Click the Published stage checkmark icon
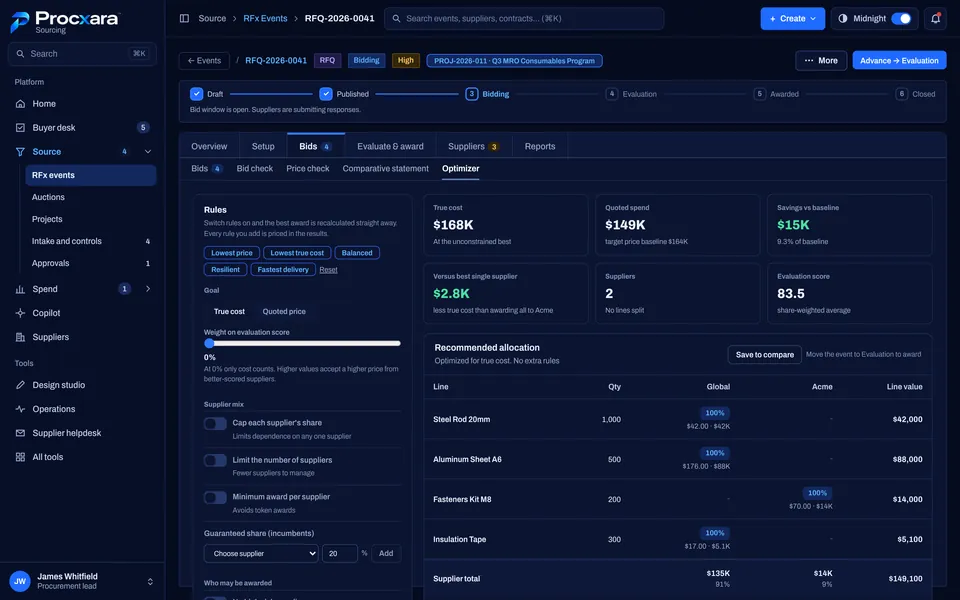 point(326,94)
